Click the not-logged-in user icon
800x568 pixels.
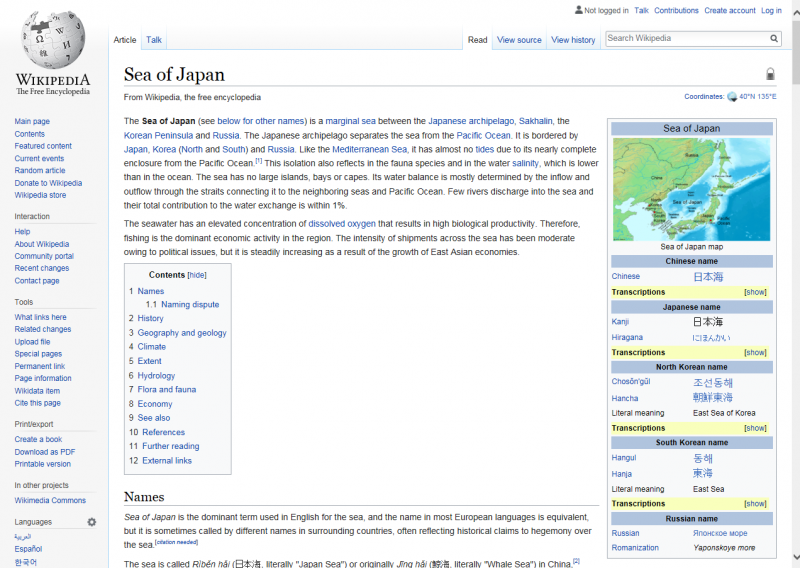(579, 10)
